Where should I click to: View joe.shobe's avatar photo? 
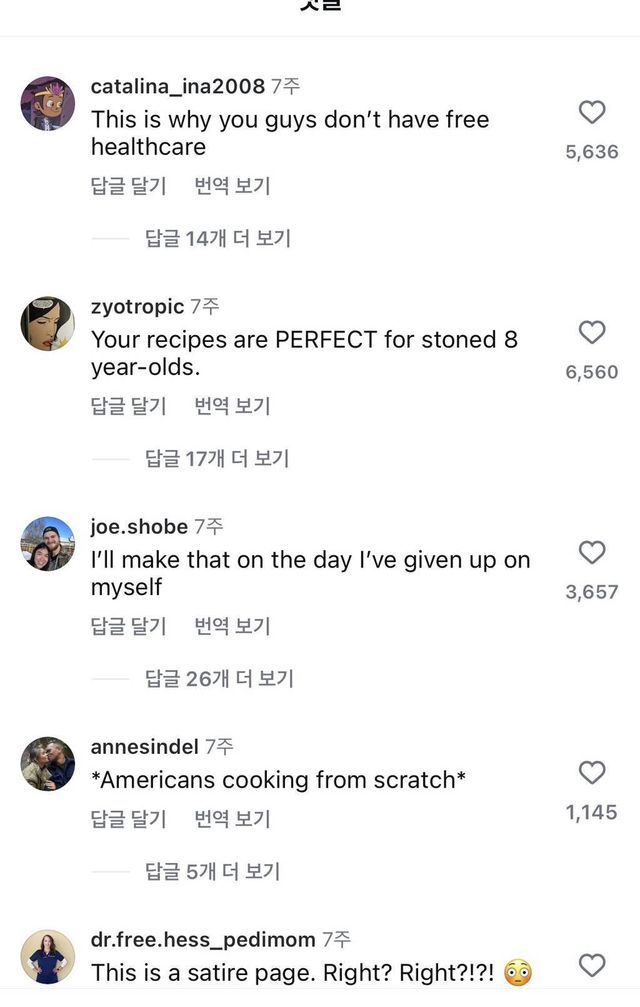click(46, 544)
